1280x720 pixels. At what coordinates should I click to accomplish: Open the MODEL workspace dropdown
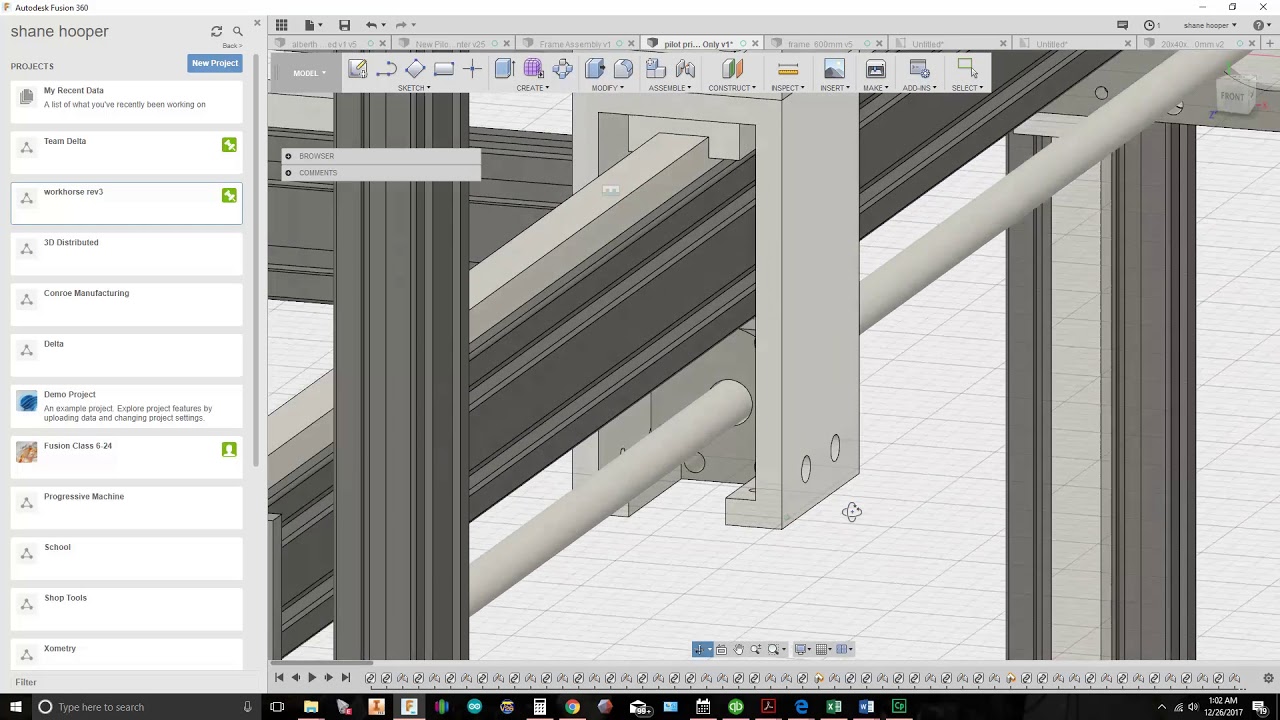coord(309,73)
